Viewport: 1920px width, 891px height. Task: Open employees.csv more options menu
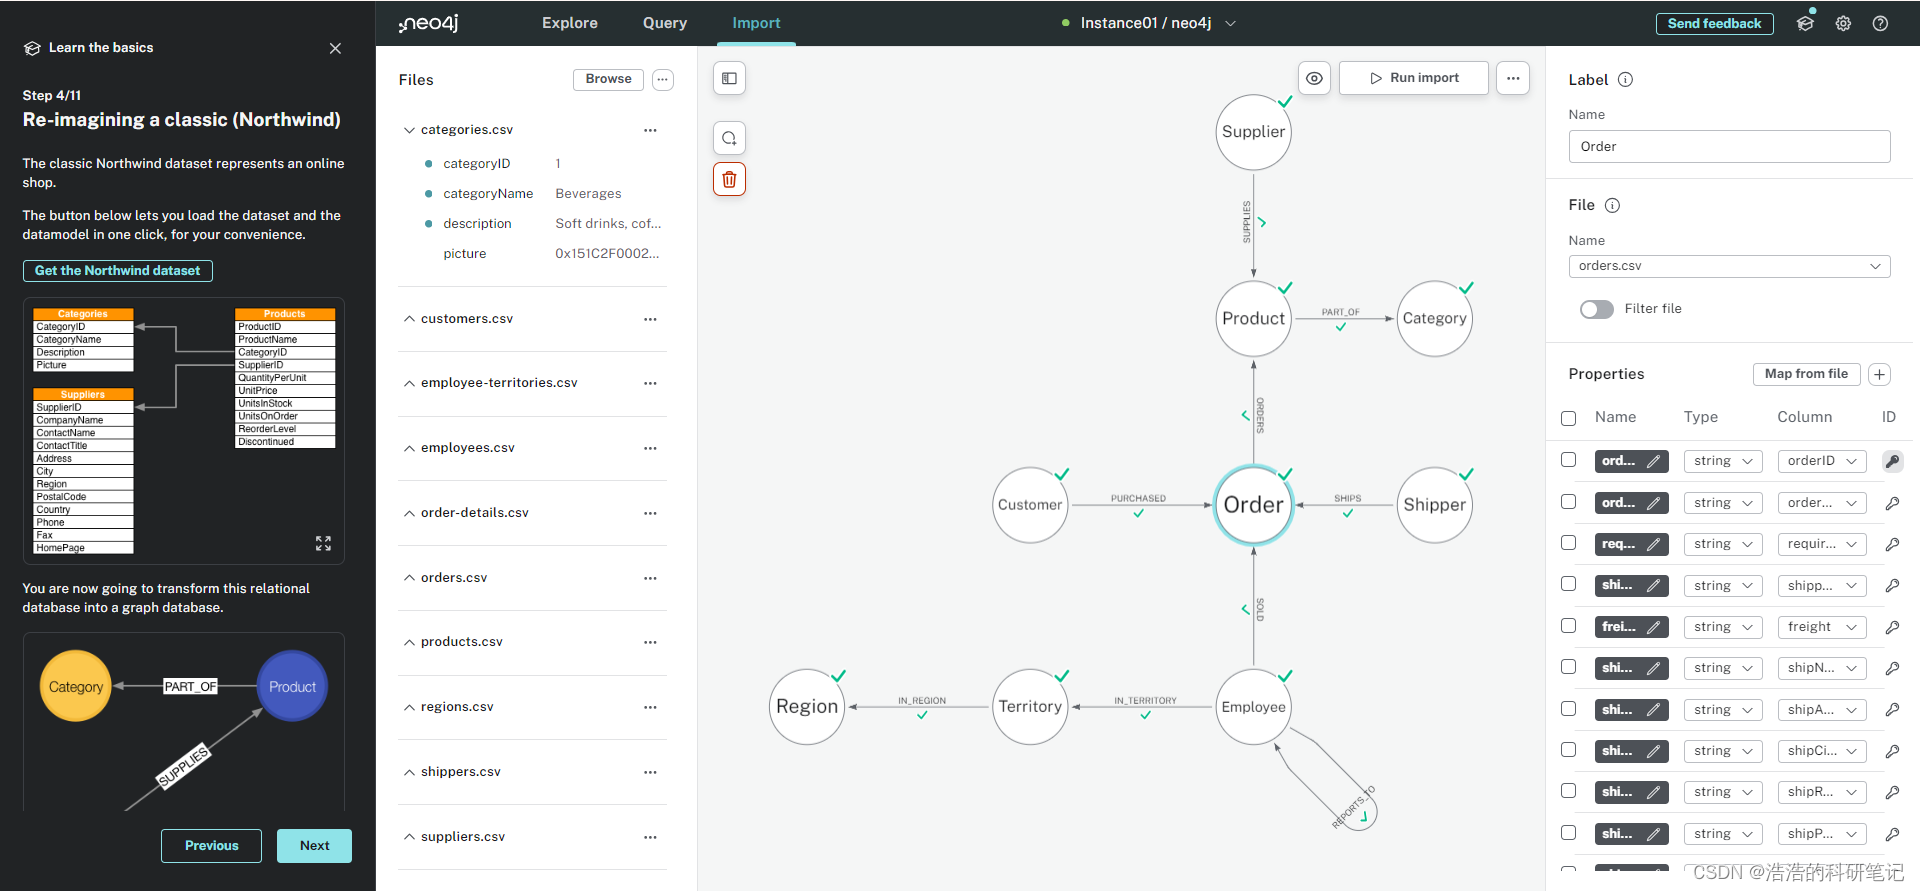click(x=650, y=448)
